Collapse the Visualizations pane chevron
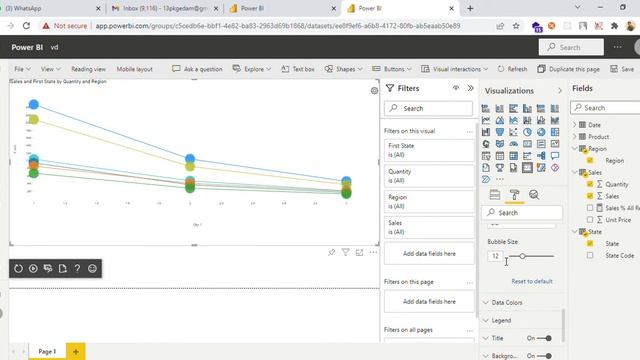Viewport: 640px width, 360px height. pos(560,91)
